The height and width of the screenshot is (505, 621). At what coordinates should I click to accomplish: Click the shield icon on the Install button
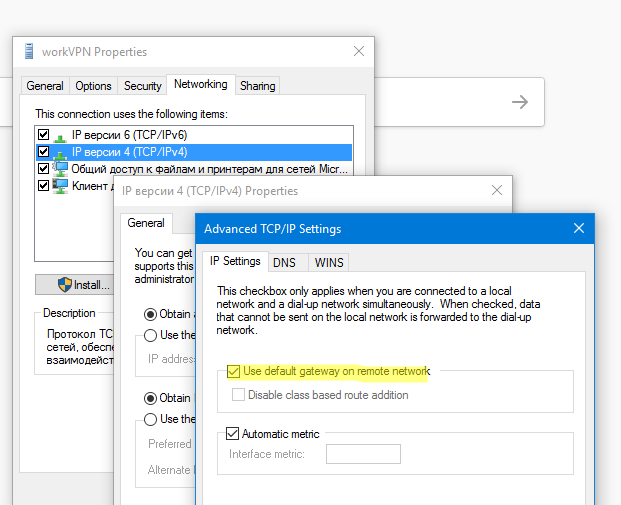65,285
